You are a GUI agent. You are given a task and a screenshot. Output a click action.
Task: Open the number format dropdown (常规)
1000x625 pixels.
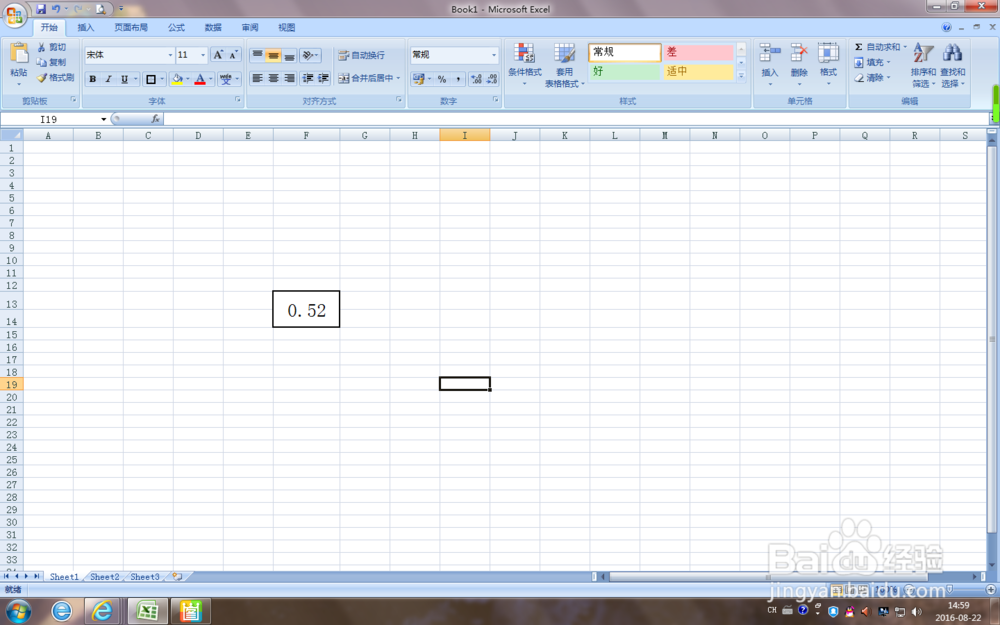pos(494,55)
